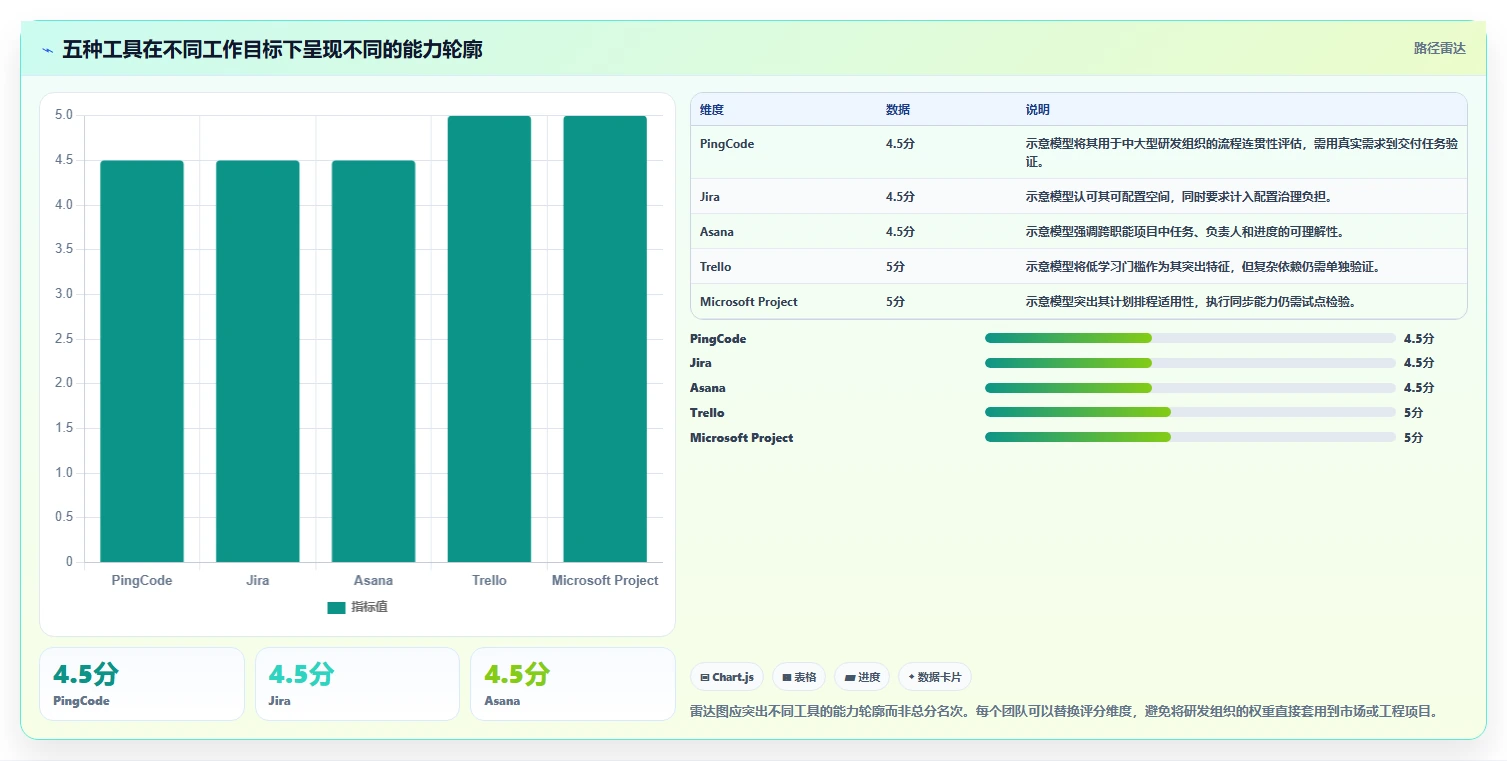Select the description 示意模型将低学习门槛作为其突出特征
Viewport: 1507px width, 761px height.
point(1203,267)
